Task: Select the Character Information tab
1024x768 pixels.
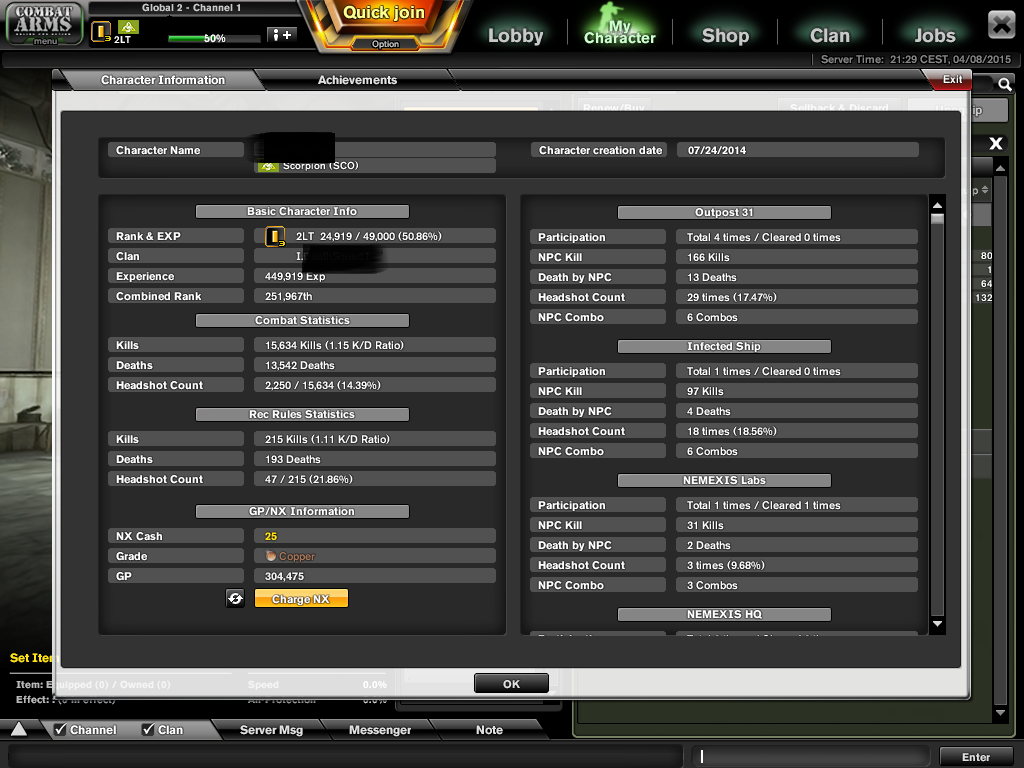Action: [163, 80]
